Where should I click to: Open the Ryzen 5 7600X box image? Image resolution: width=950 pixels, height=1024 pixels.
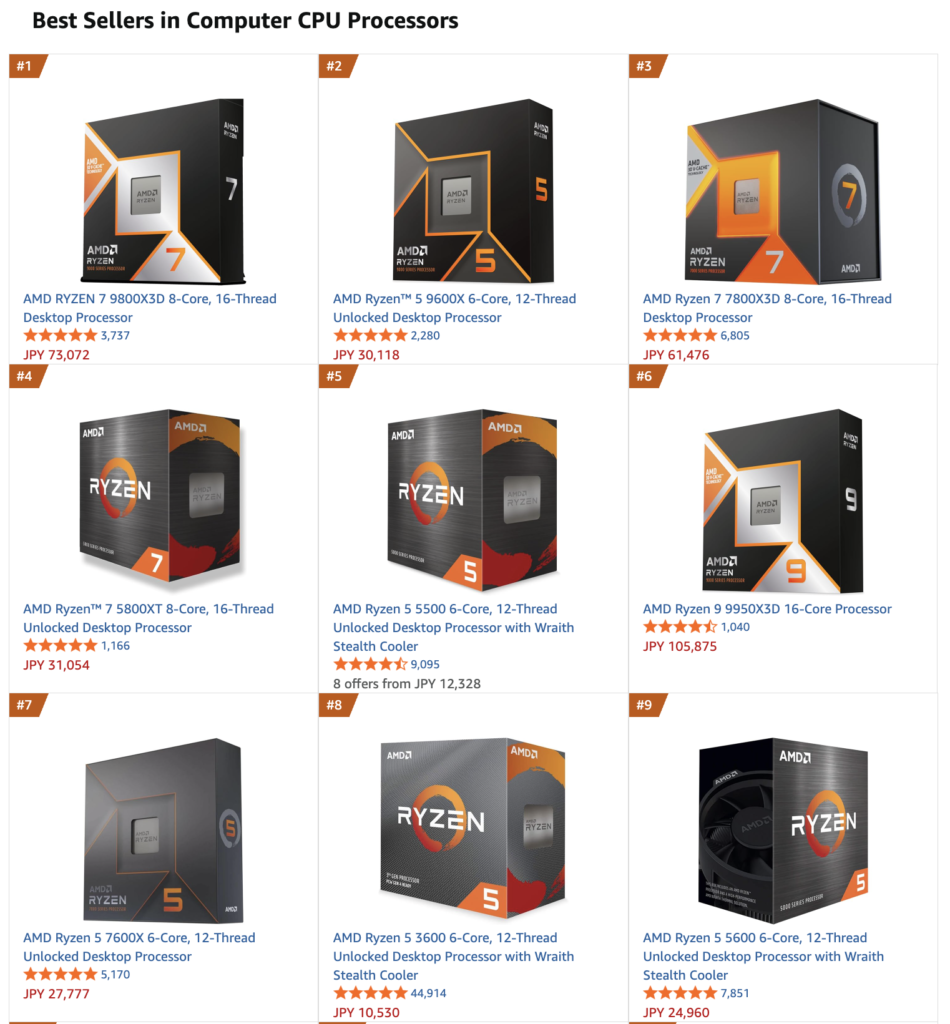[x=163, y=831]
